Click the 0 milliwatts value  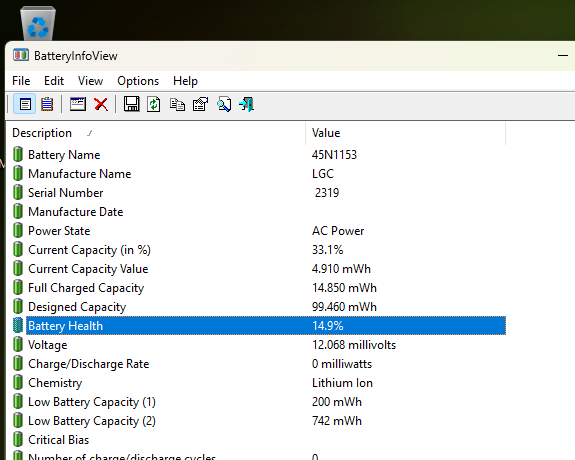[342, 364]
